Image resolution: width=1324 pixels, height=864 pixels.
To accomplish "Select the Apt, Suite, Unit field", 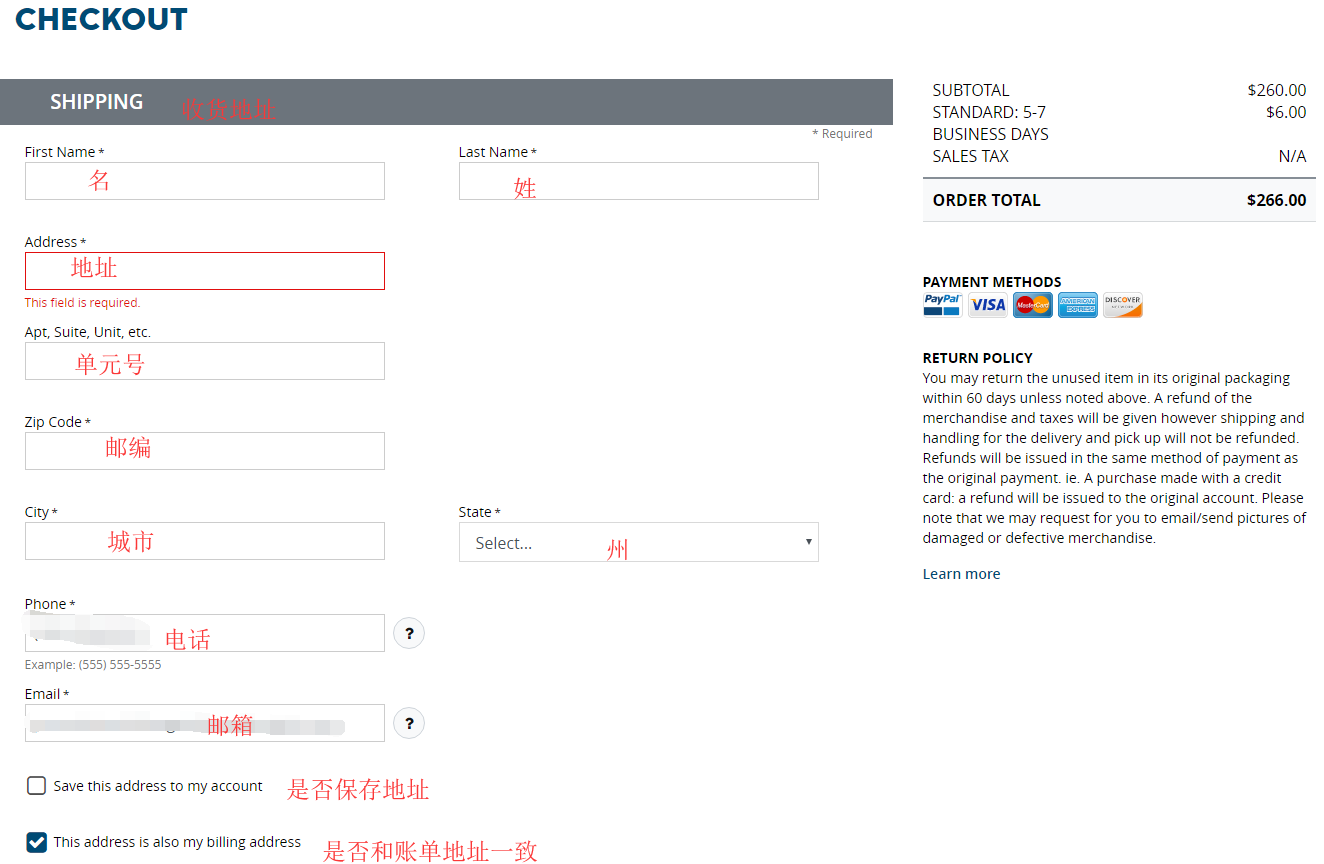I will coord(204,361).
